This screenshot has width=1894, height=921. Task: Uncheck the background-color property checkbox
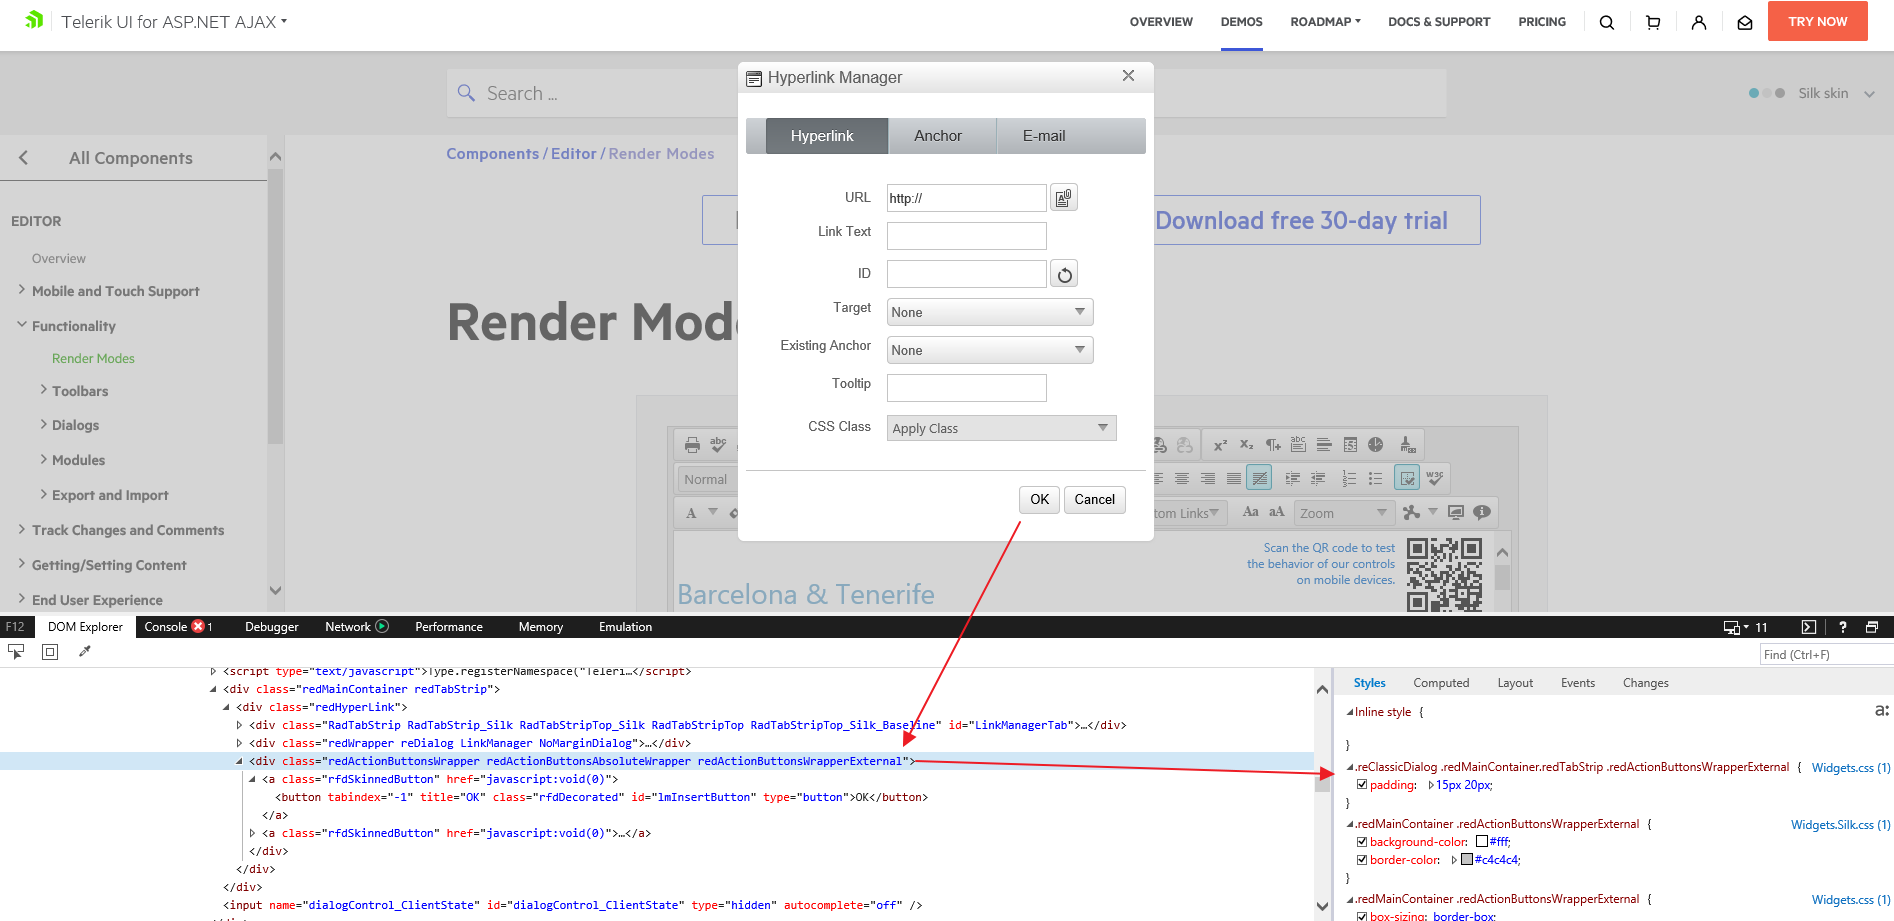click(x=1362, y=842)
